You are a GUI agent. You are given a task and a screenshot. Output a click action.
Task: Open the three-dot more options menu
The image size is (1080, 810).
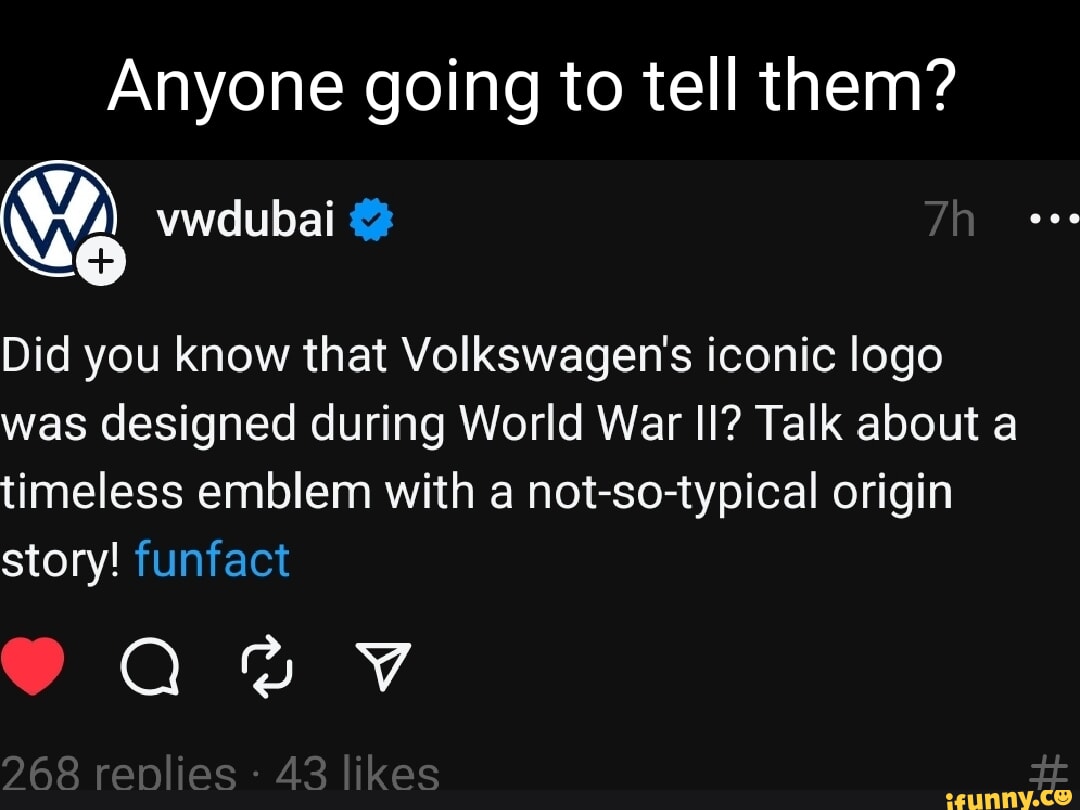(1054, 218)
